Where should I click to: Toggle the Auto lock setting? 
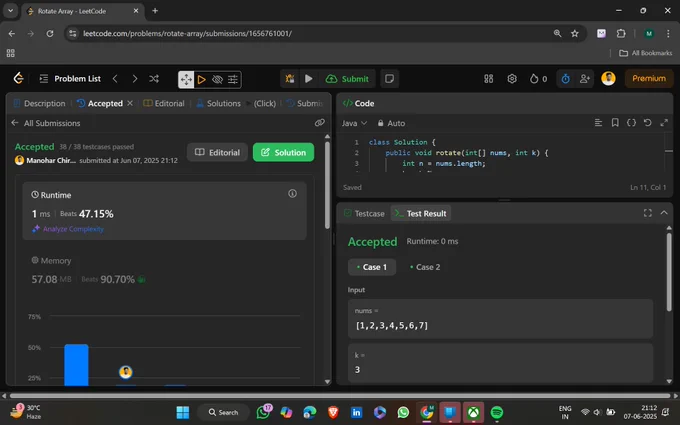pyautogui.click(x=391, y=123)
